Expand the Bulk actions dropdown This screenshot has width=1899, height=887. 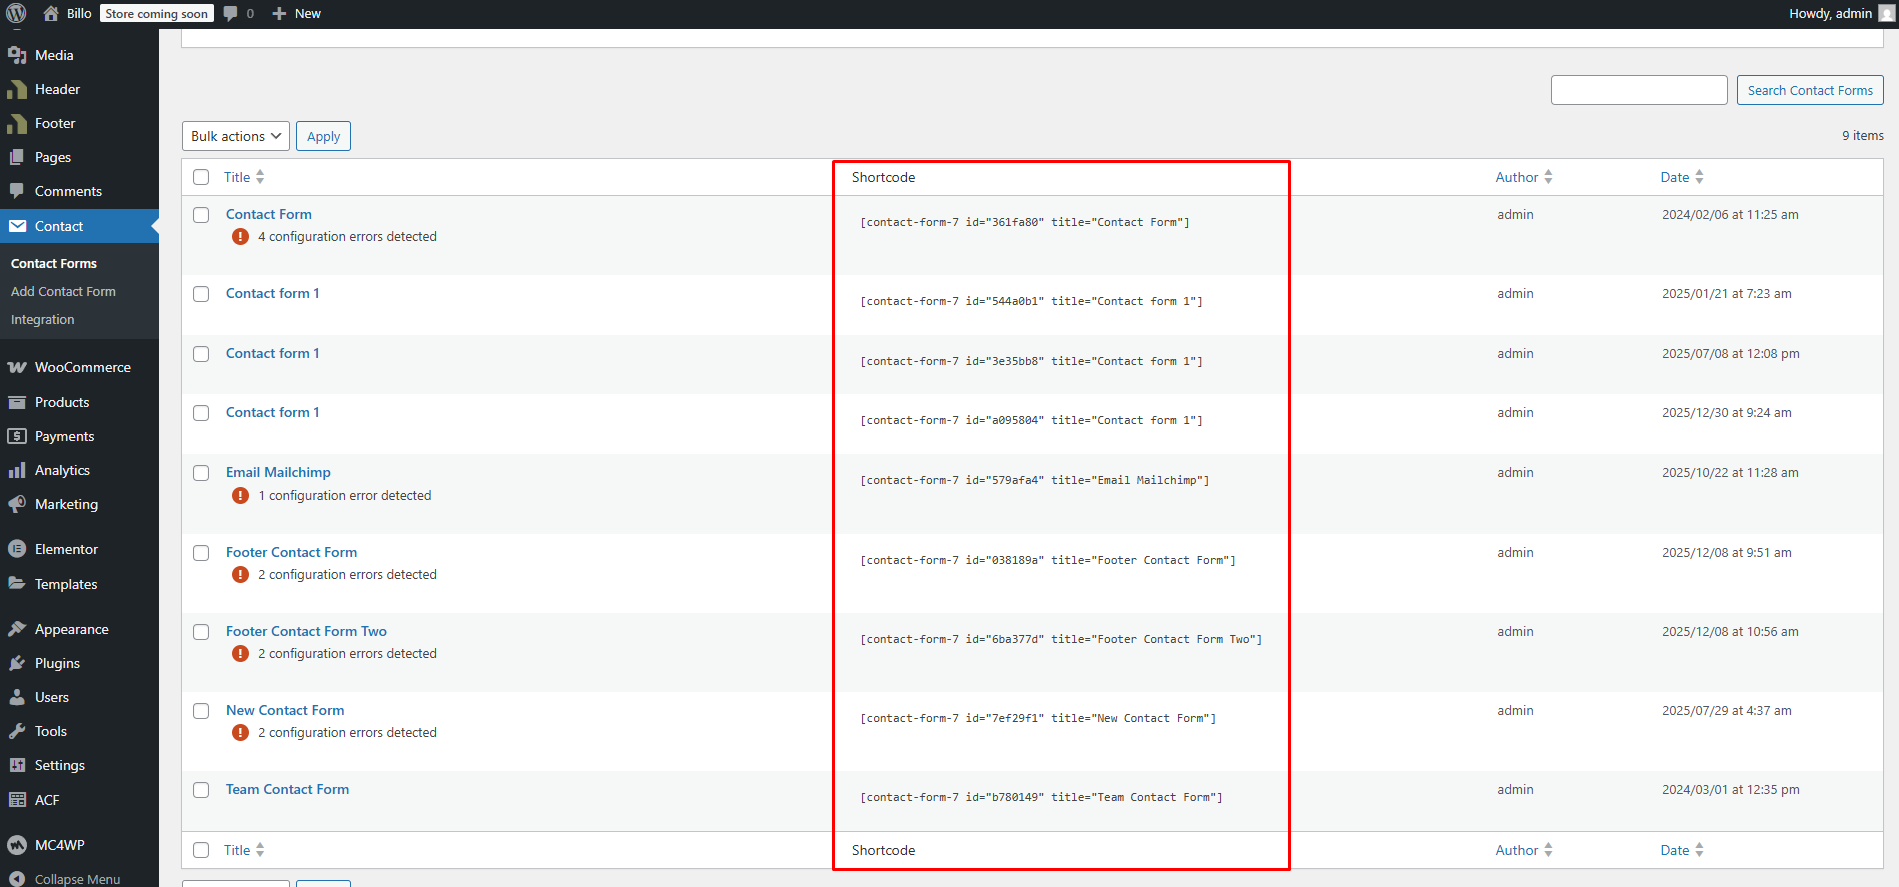[x=235, y=136]
